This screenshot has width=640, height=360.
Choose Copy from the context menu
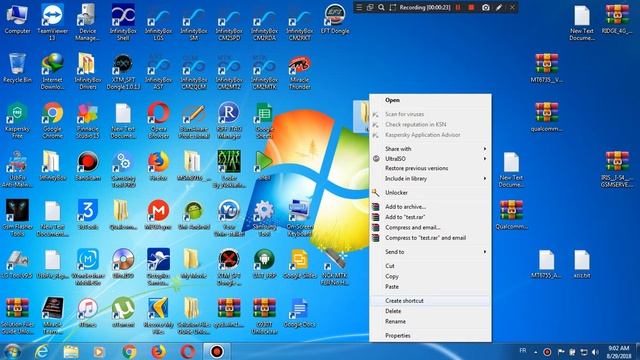click(430, 276)
